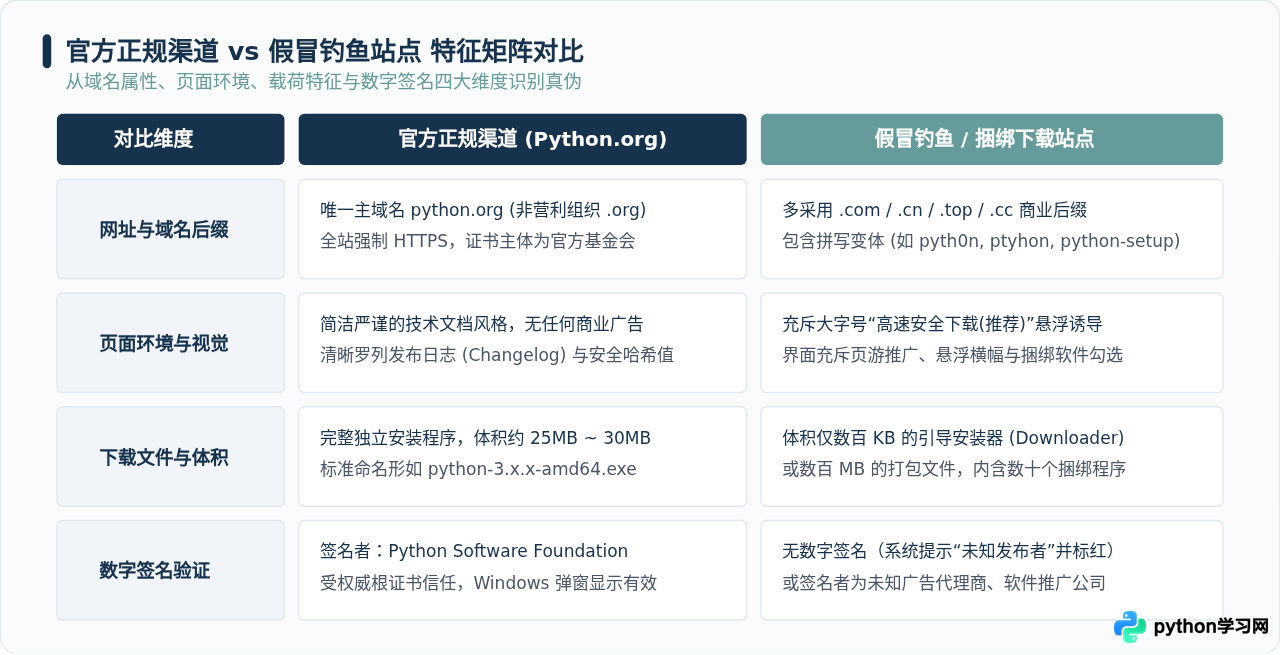Click text "唯一主域名 python.org (非营利组织 .org)"

pyautogui.click(x=483, y=210)
